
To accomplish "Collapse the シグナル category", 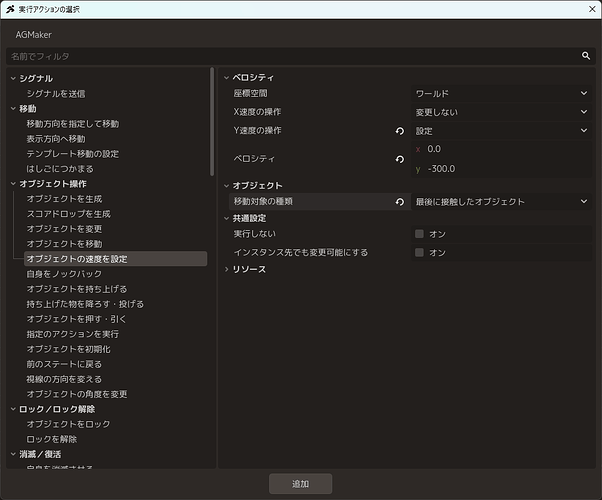I will (13, 78).
